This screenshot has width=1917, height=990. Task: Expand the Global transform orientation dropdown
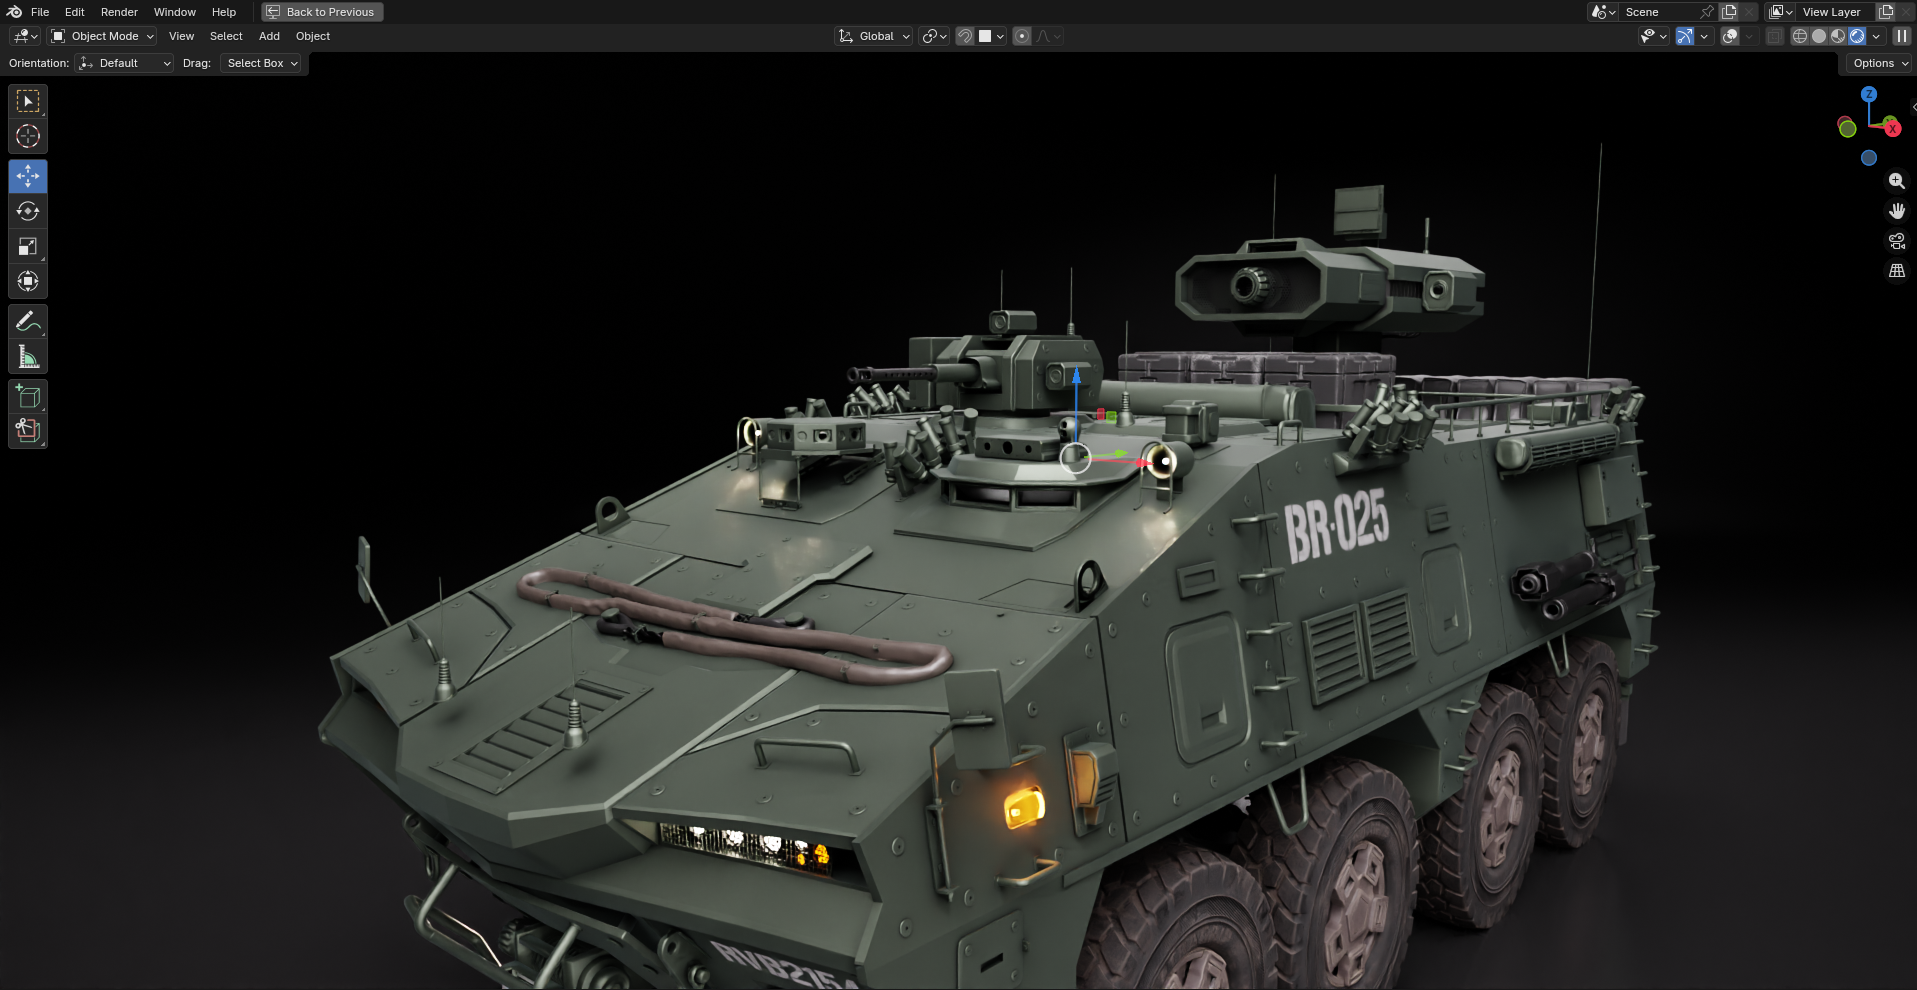(874, 36)
